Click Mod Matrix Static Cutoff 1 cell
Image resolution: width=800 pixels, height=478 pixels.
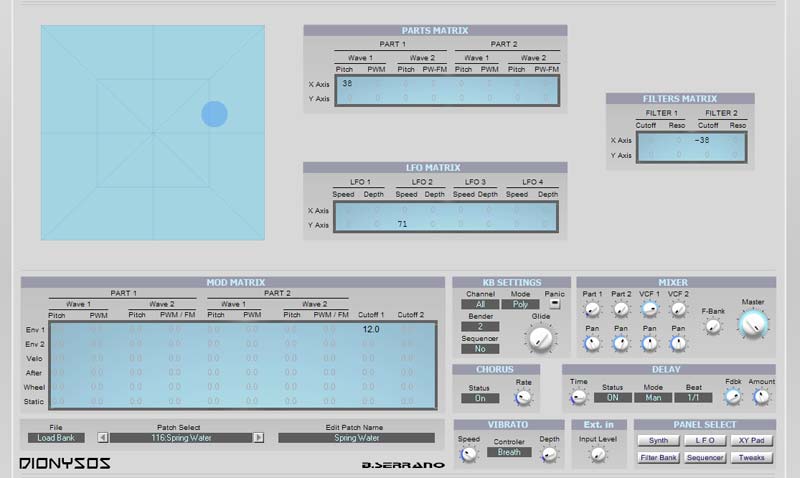[x=368, y=401]
